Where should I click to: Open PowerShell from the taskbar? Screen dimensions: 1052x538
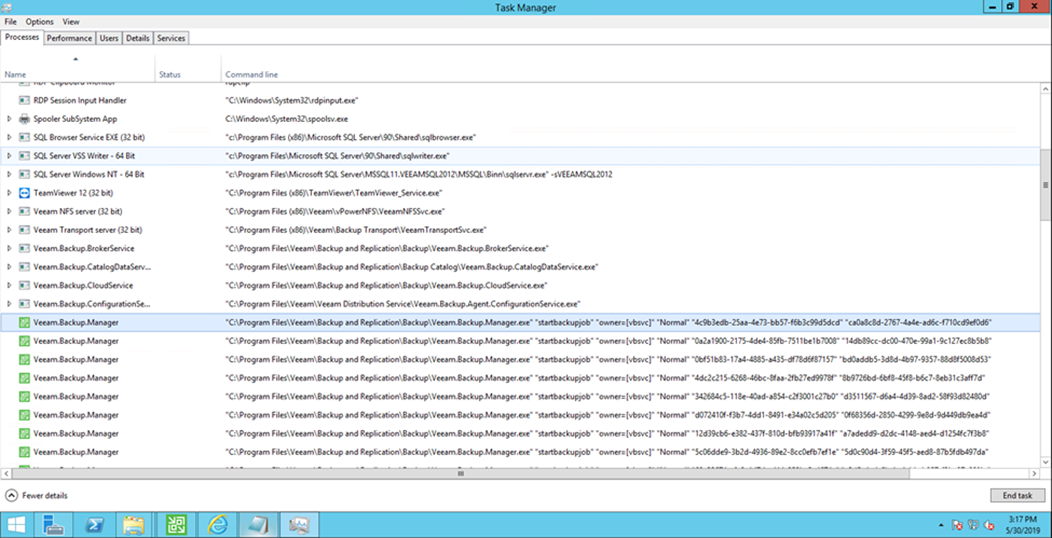click(93, 524)
